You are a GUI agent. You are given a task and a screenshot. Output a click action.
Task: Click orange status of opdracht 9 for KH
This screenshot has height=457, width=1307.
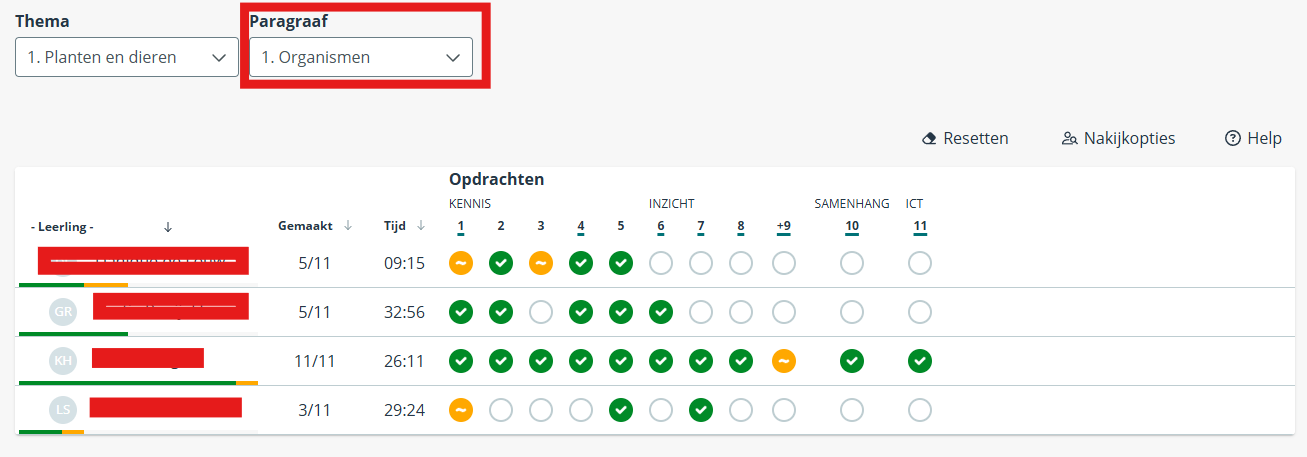coord(784,361)
